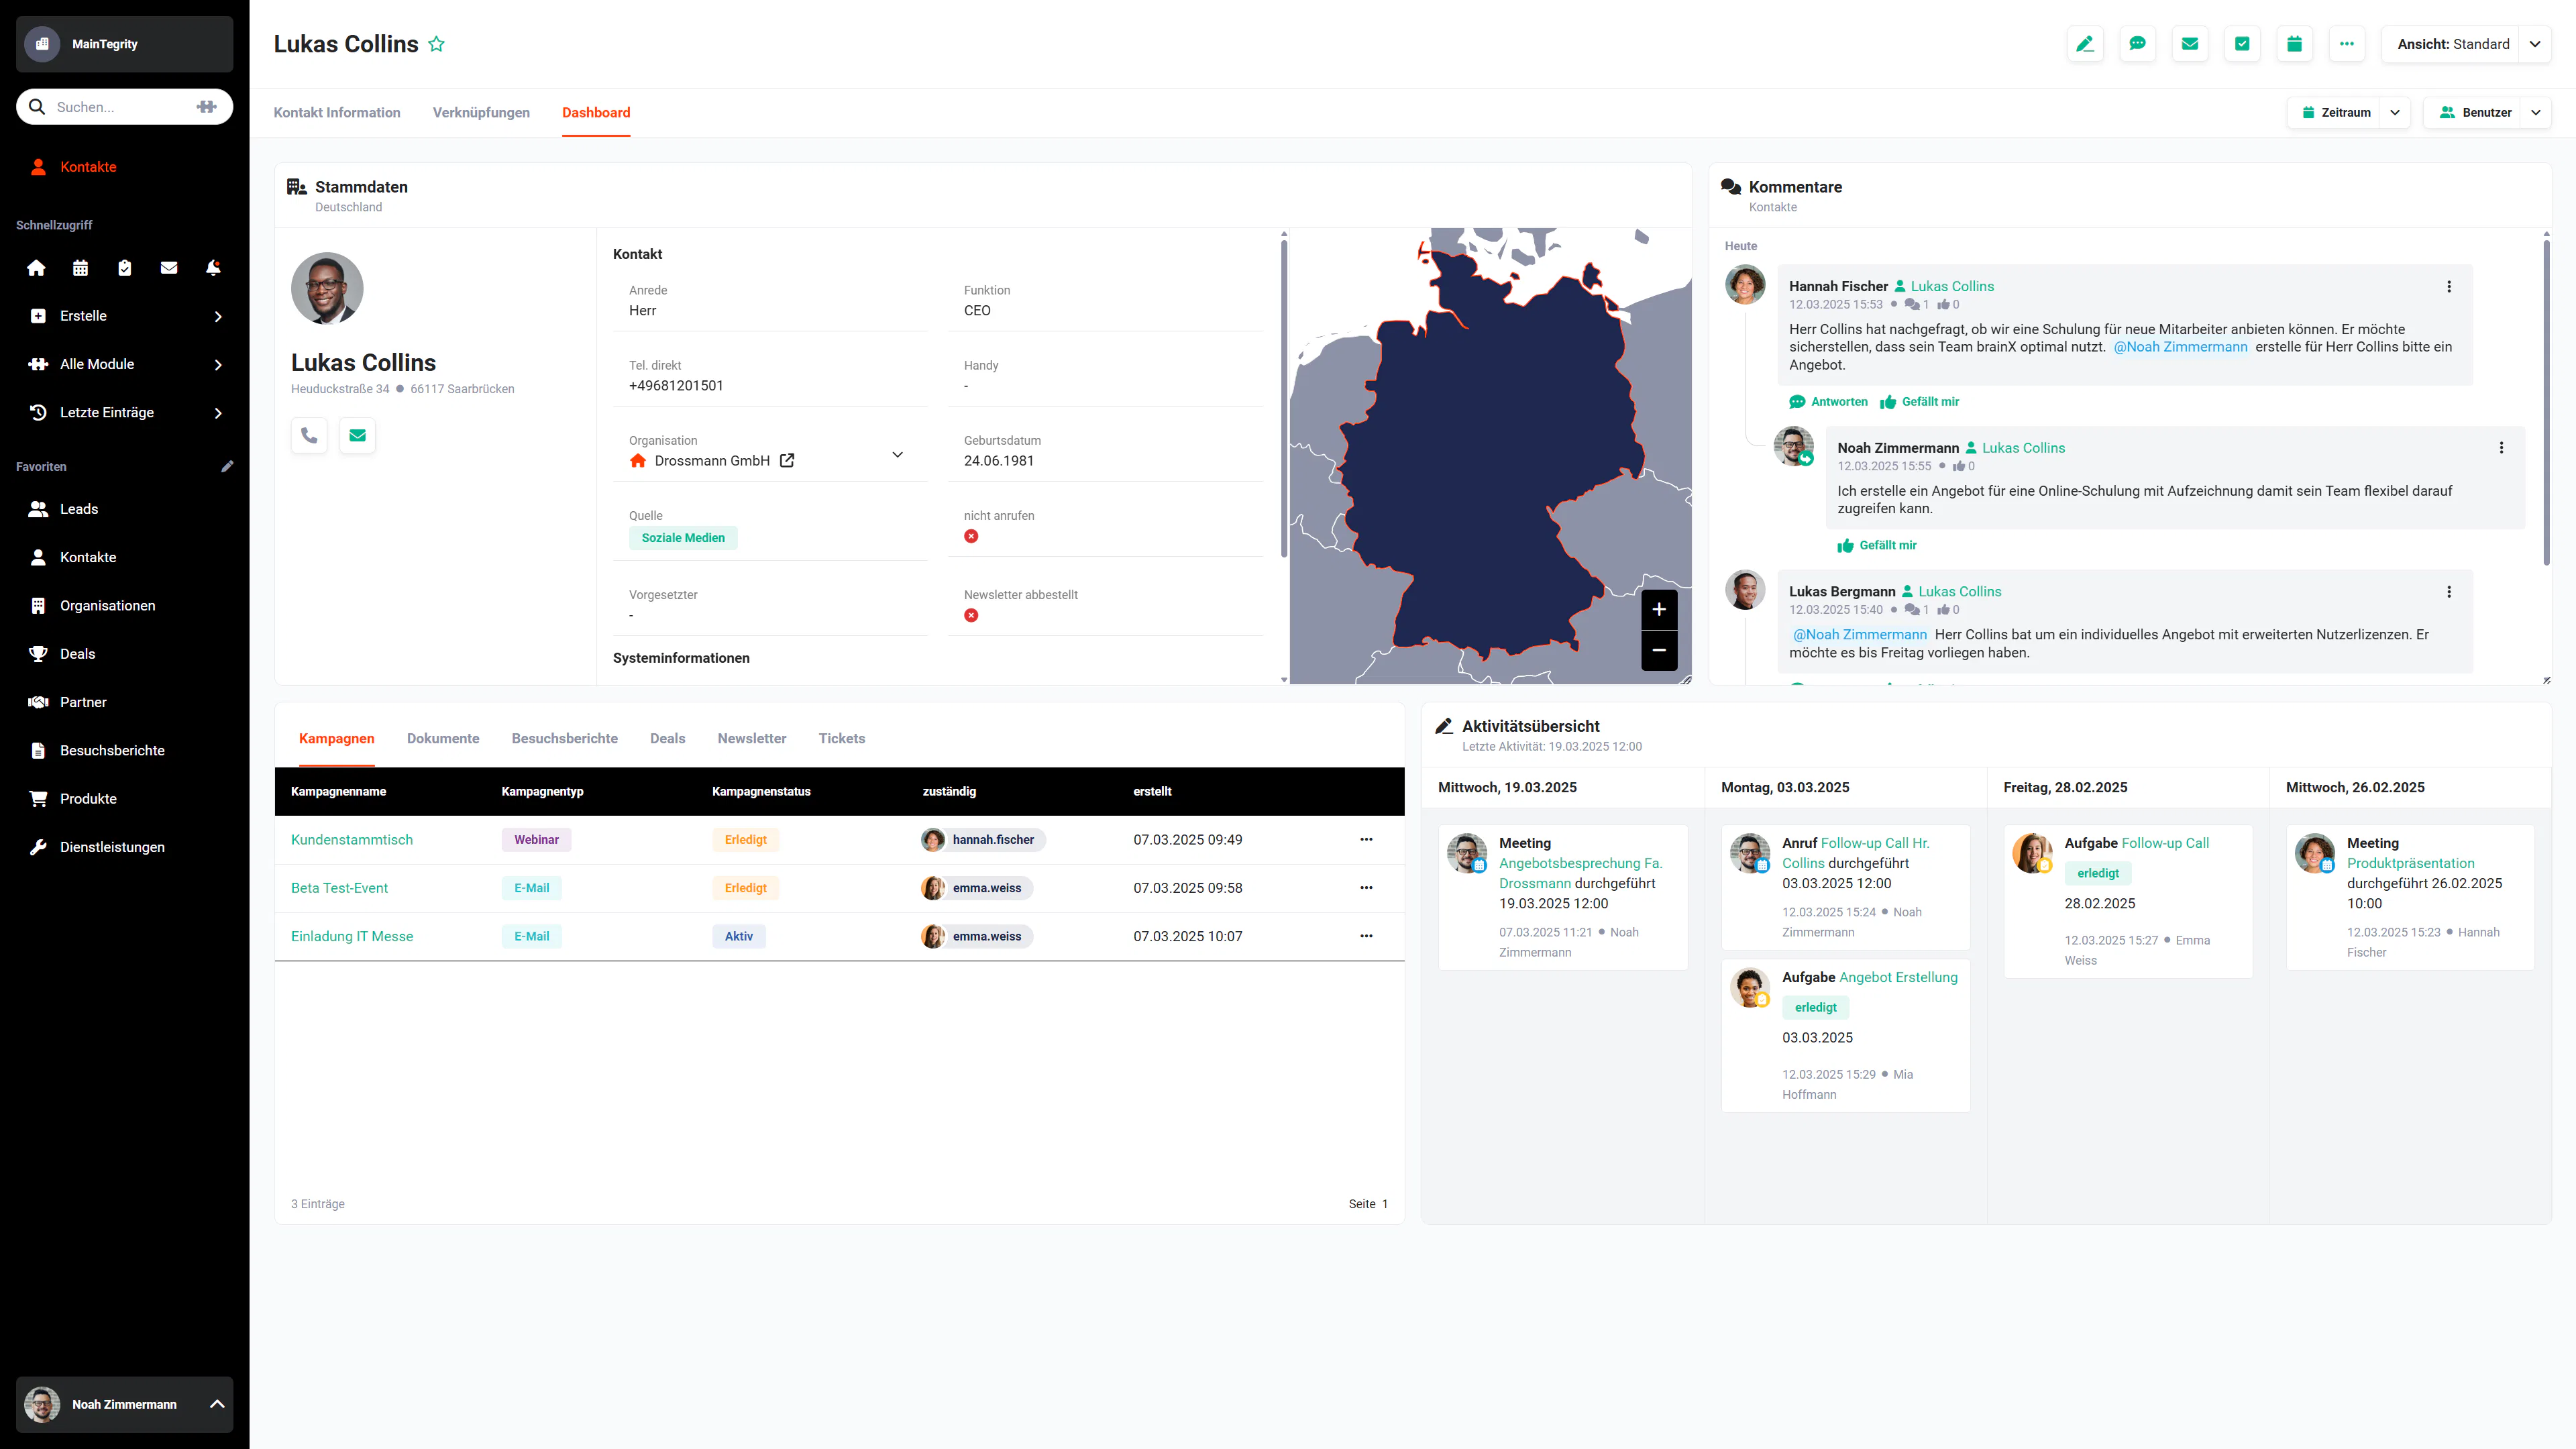Click the Suchen search field

pos(124,107)
